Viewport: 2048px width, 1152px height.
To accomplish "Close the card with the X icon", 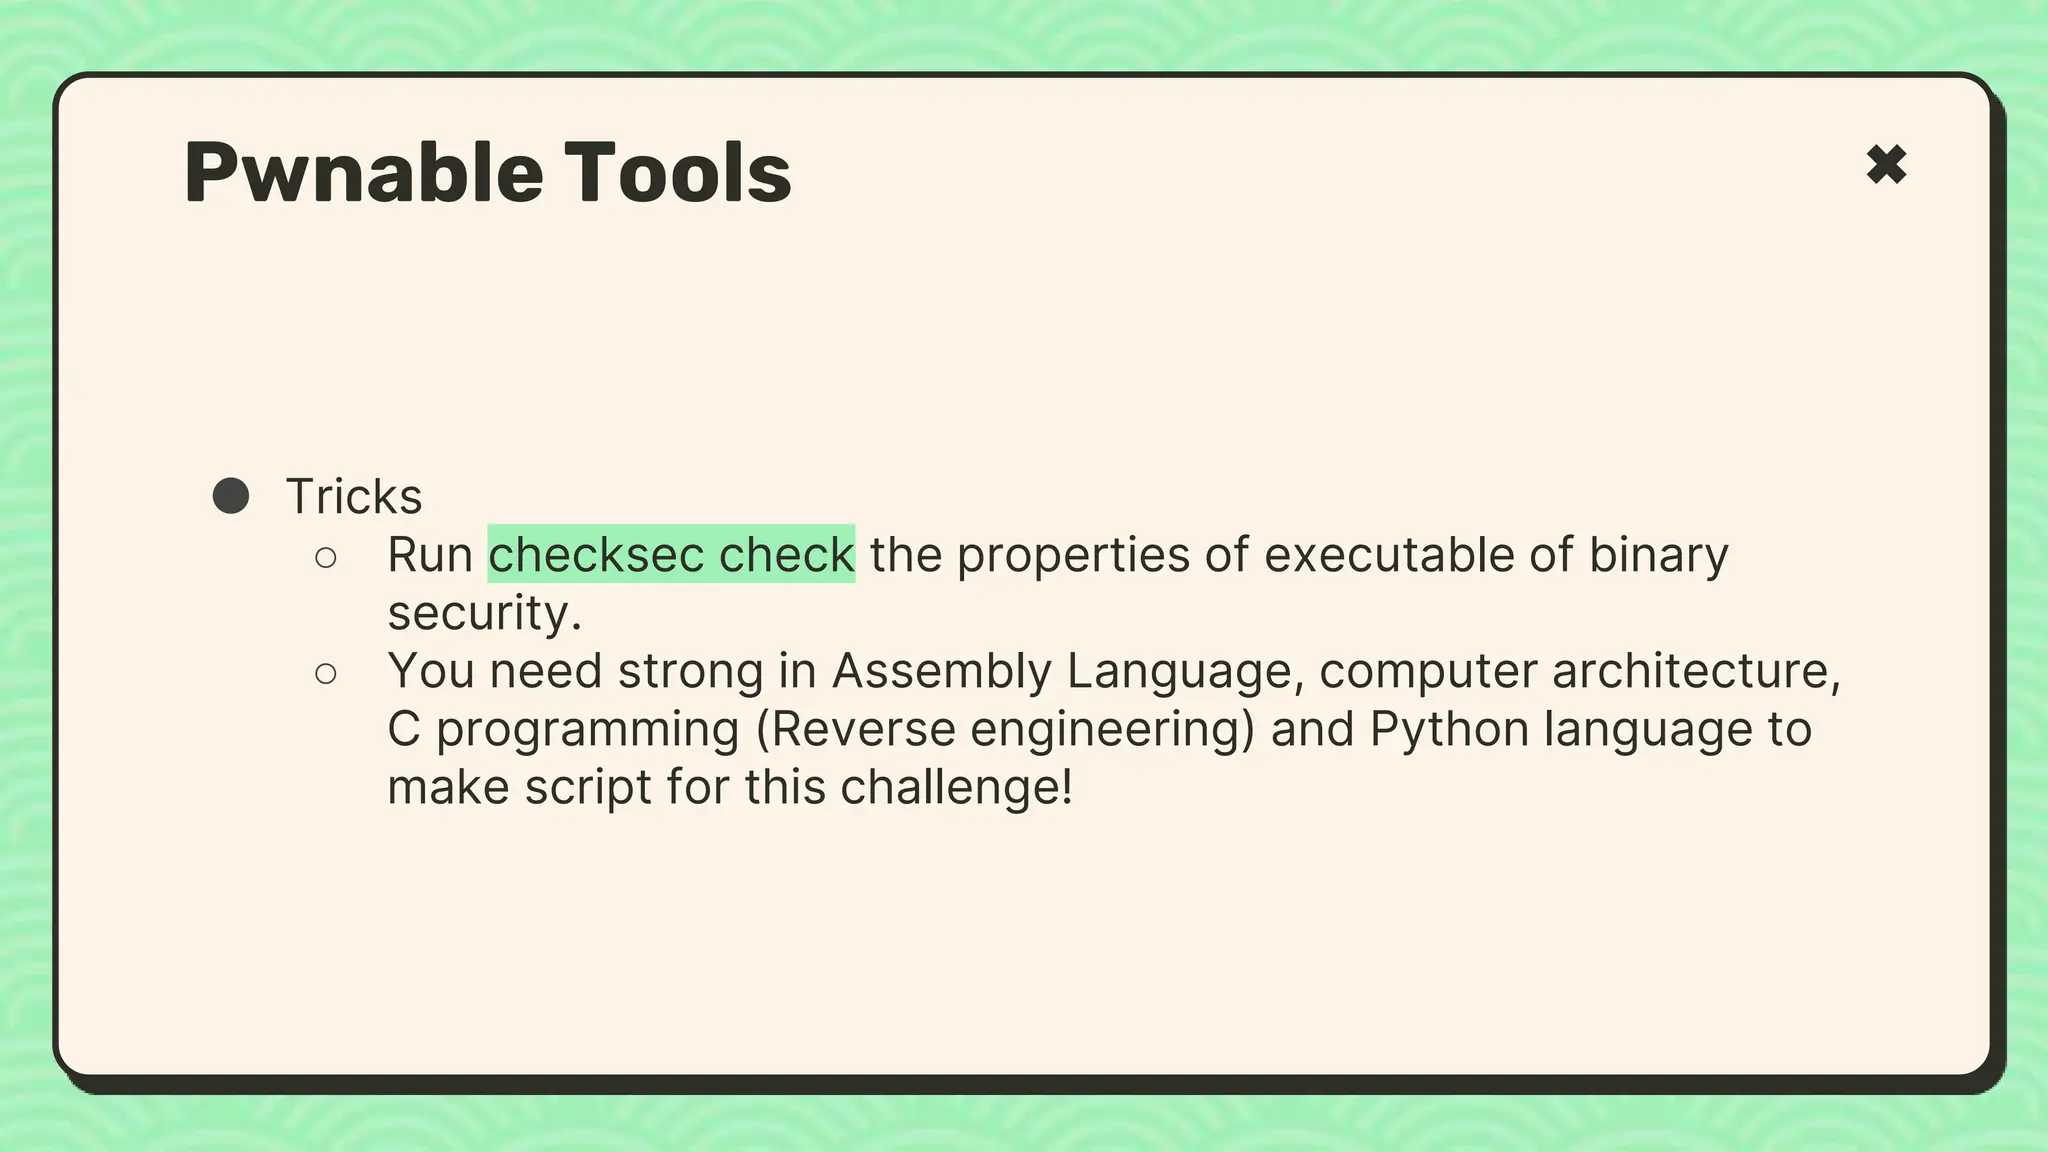I will (x=1886, y=165).
